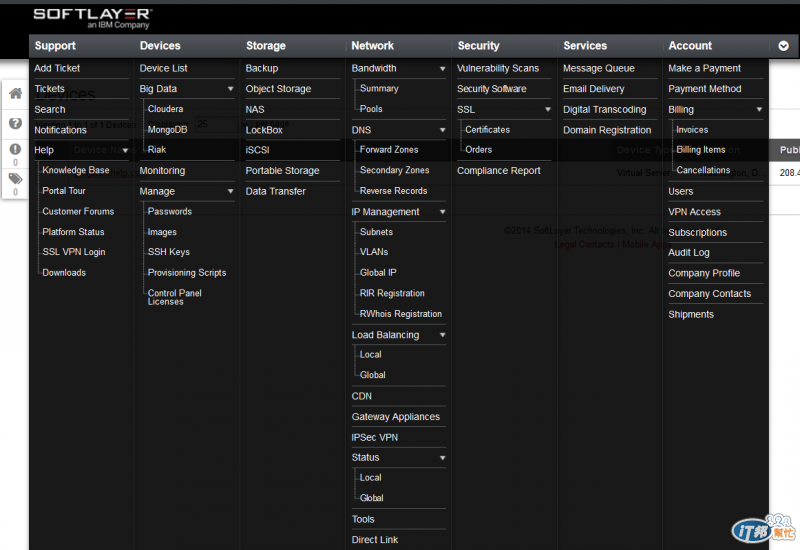This screenshot has height=550, width=800.
Task: Select Provisioning Scripts
Action: [x=187, y=273]
